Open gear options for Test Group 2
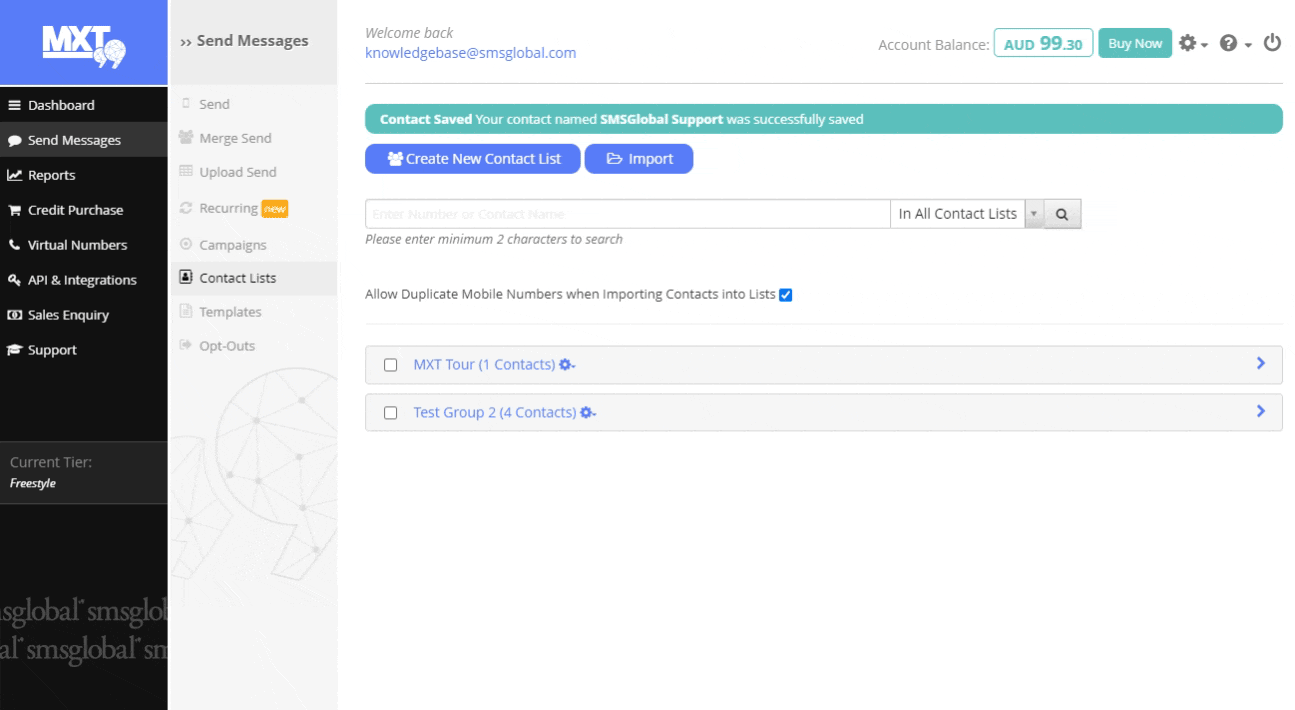Screen dimensions: 1295x710 [x=588, y=413]
